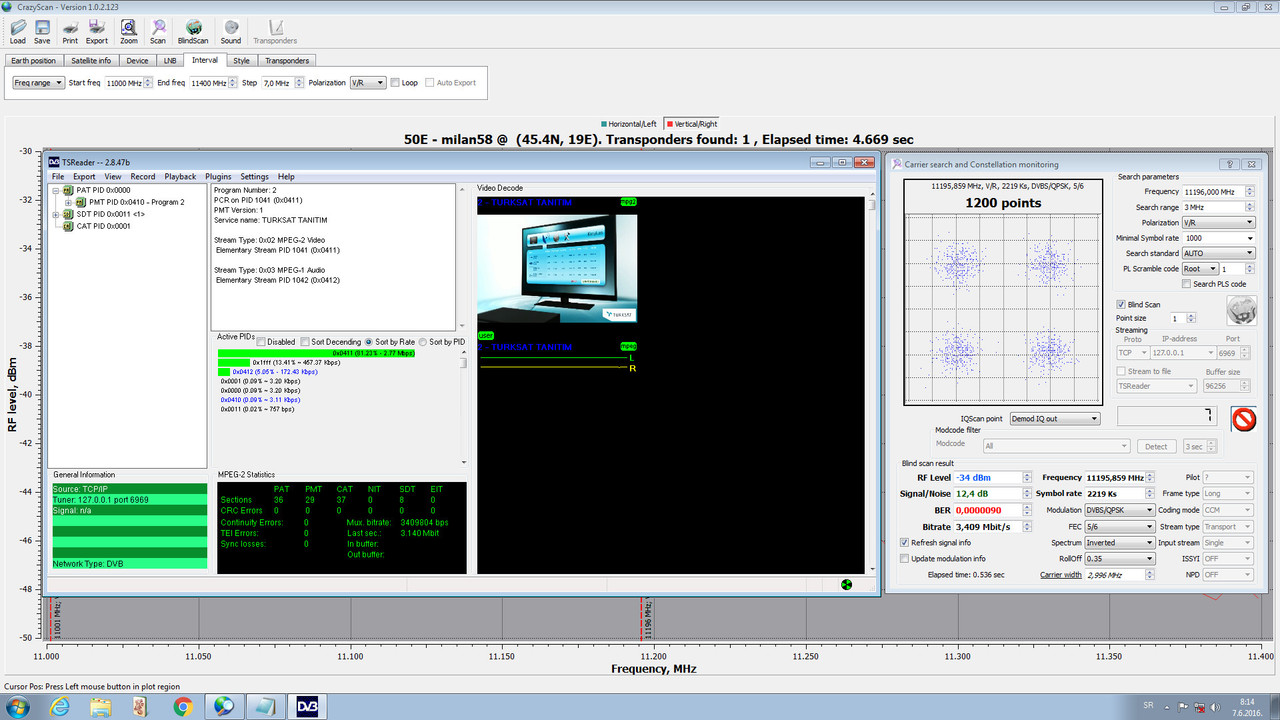The width and height of the screenshot is (1280, 720).
Task: Open the Search standard AUTO dropdown
Action: [x=1218, y=254]
